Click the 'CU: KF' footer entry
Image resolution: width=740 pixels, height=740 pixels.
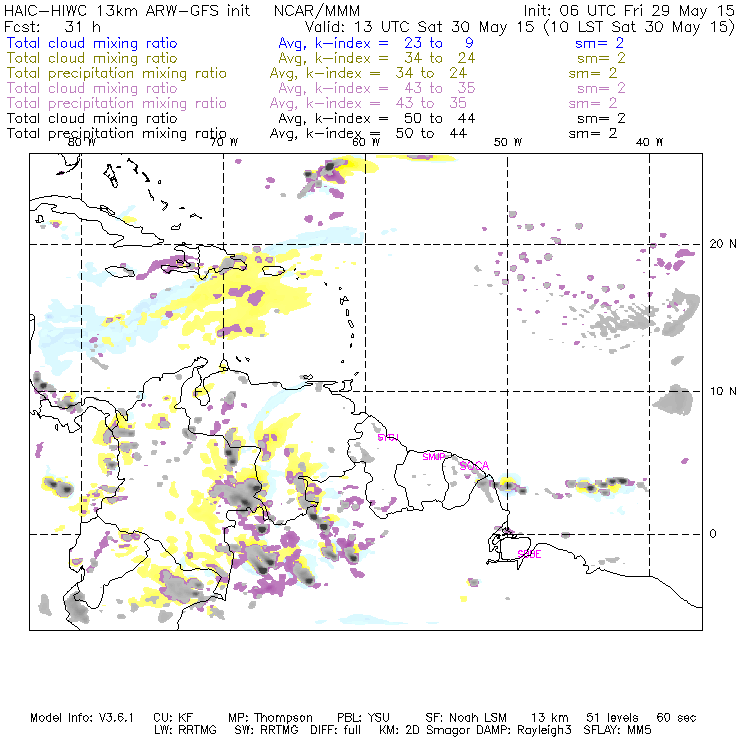[x=173, y=718]
